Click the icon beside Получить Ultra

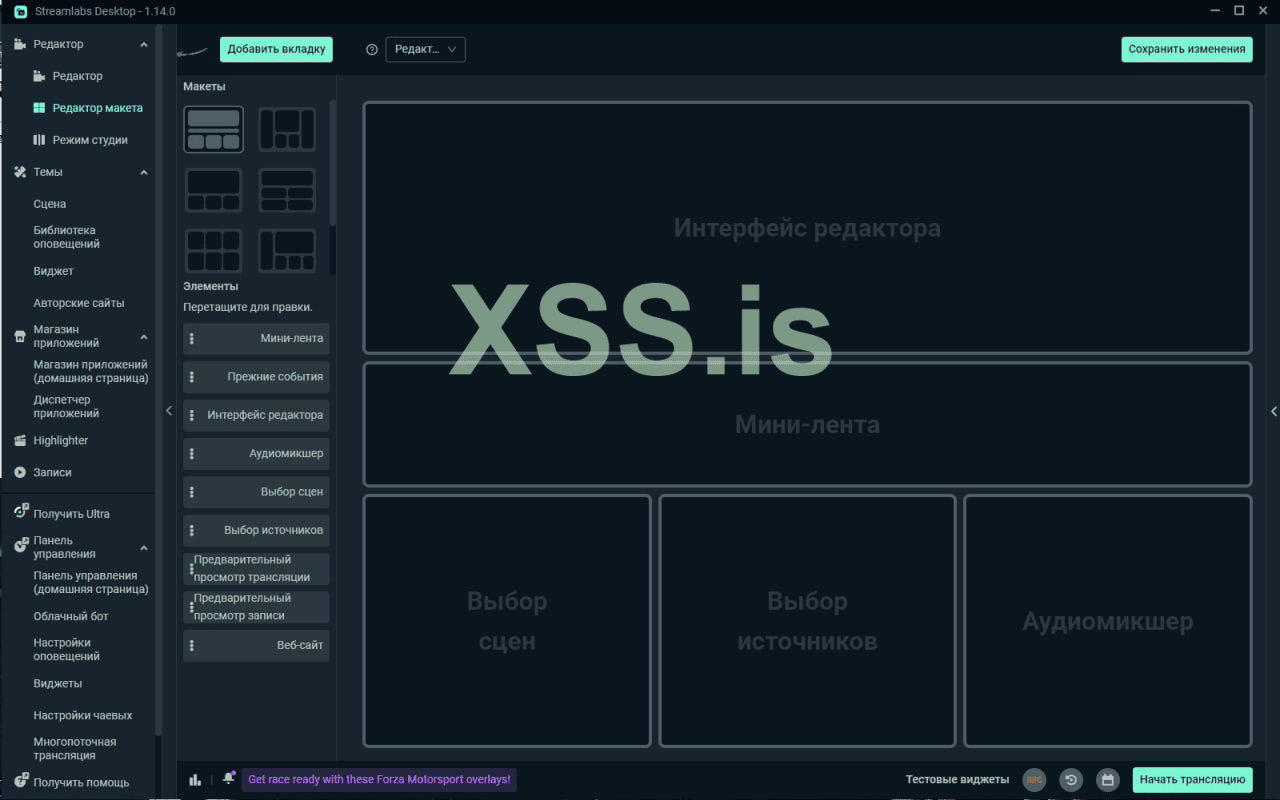(x=20, y=512)
